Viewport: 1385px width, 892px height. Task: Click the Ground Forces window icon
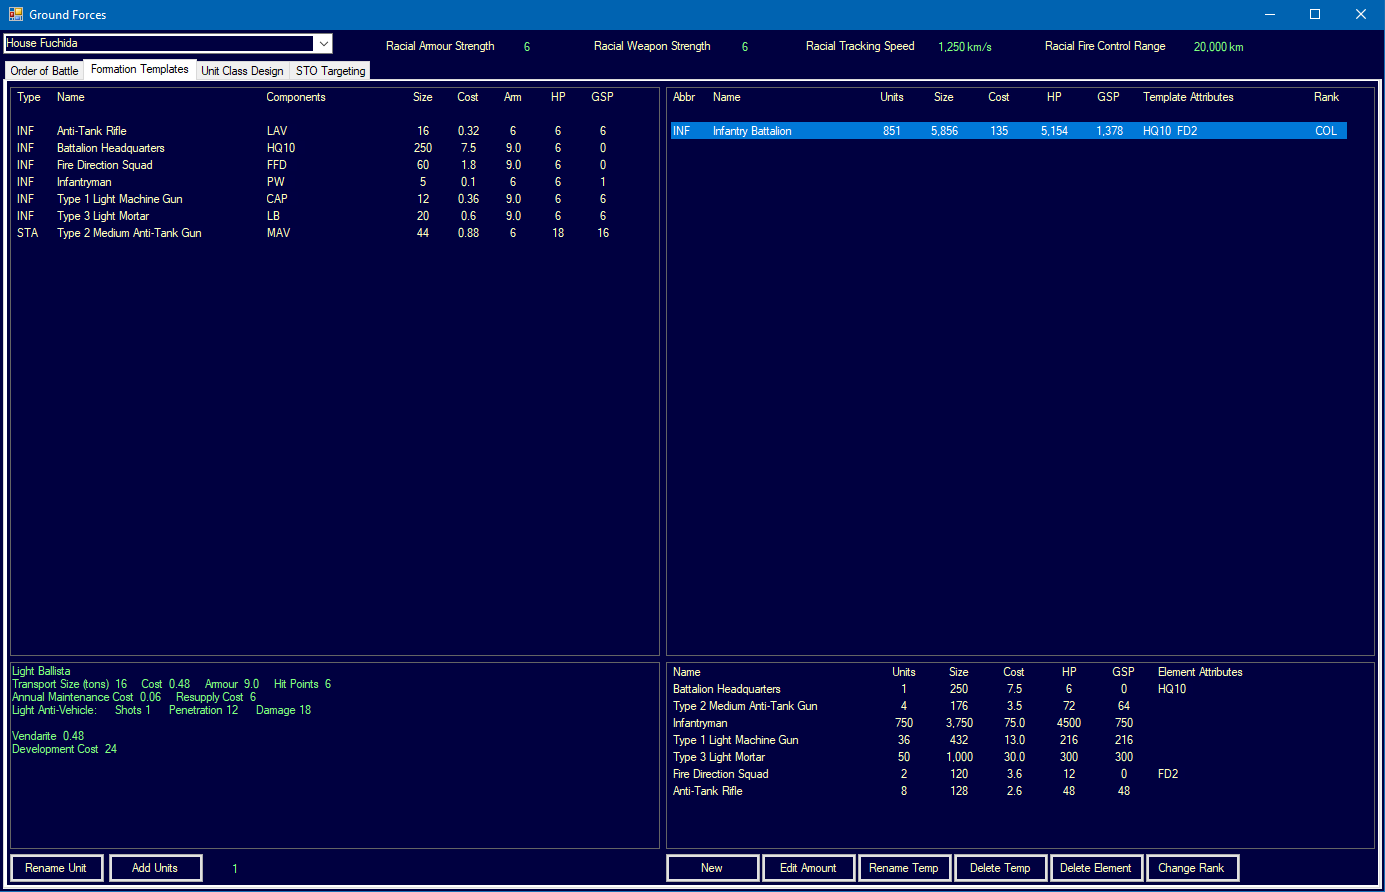[15, 14]
